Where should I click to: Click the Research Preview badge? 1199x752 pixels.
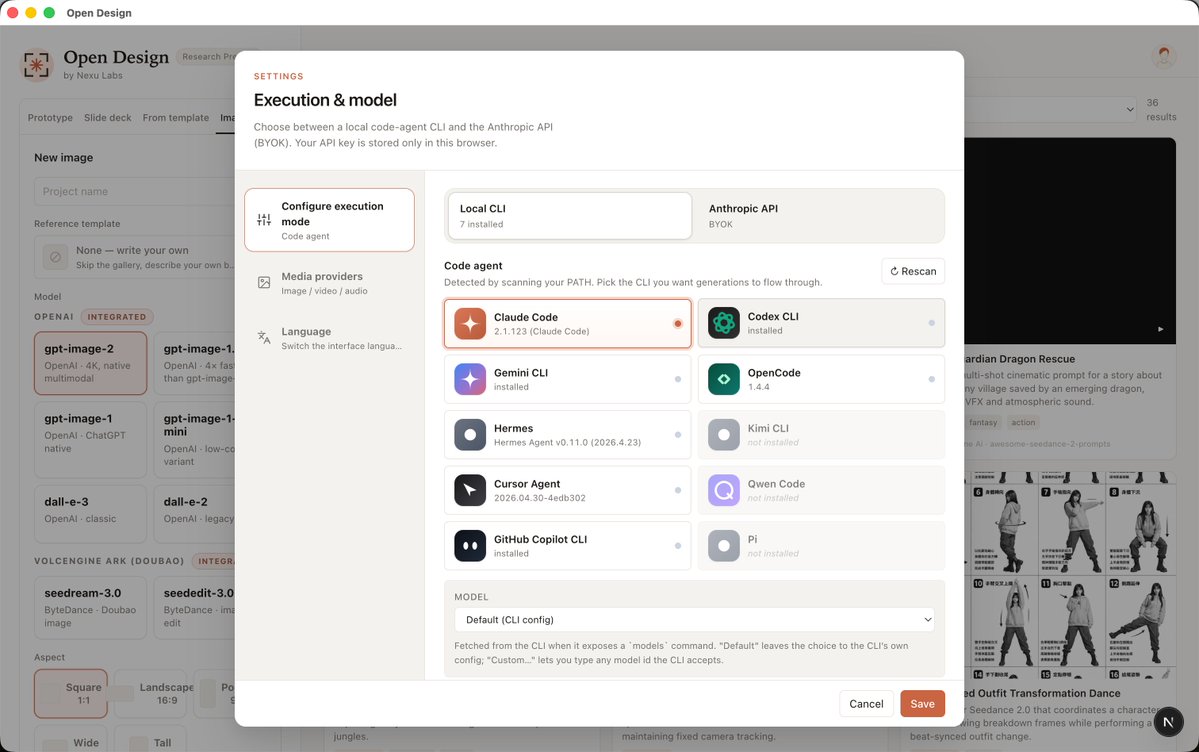pos(206,57)
